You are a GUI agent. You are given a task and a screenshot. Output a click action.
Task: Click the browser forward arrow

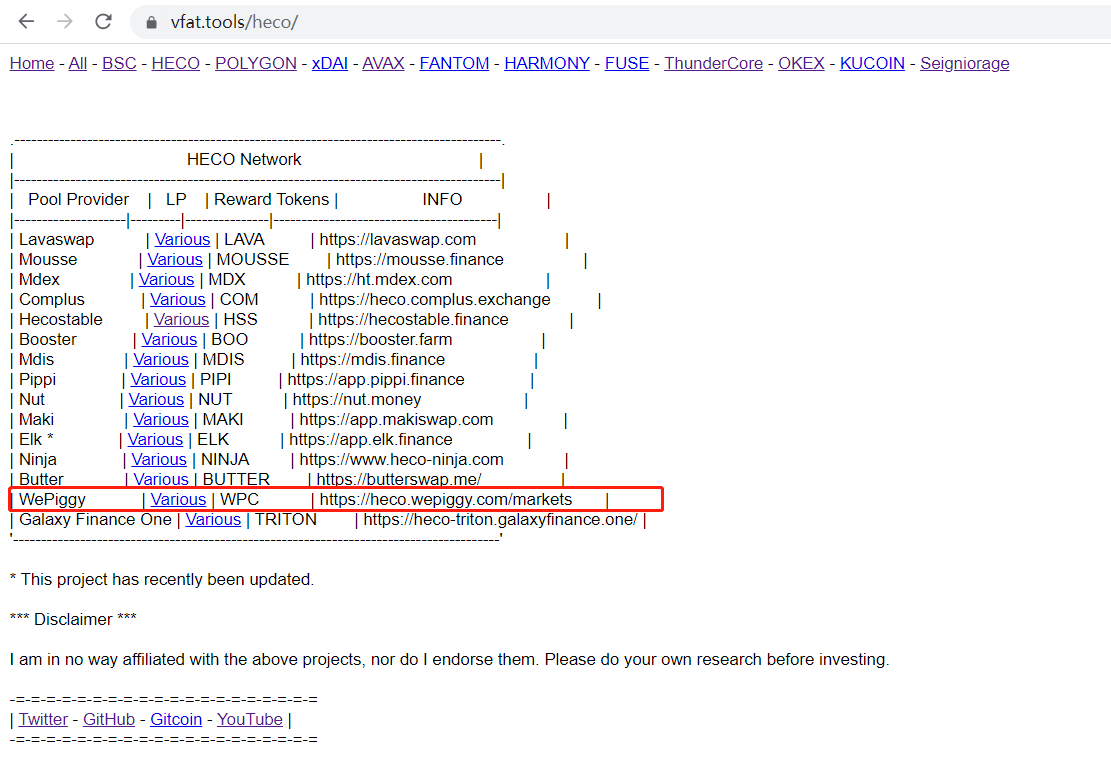64,21
